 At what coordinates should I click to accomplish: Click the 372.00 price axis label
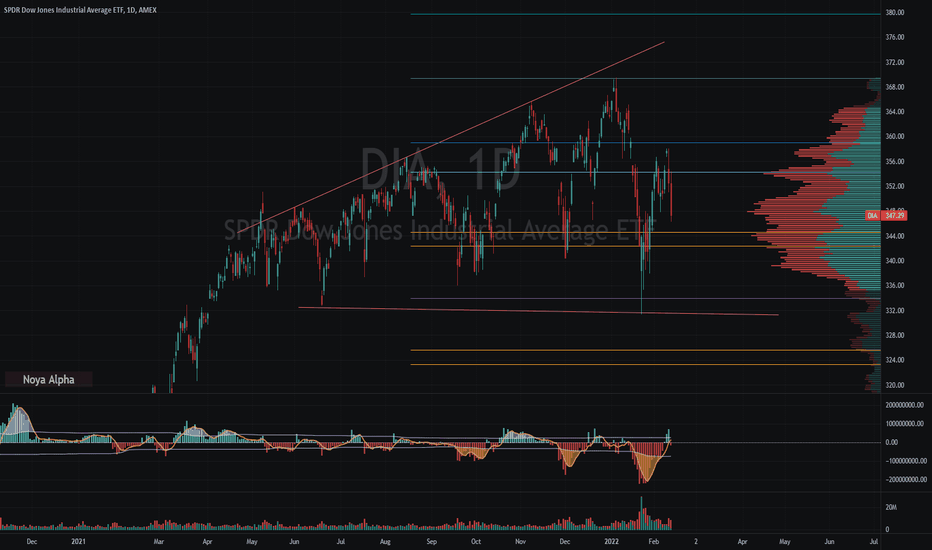[895, 62]
